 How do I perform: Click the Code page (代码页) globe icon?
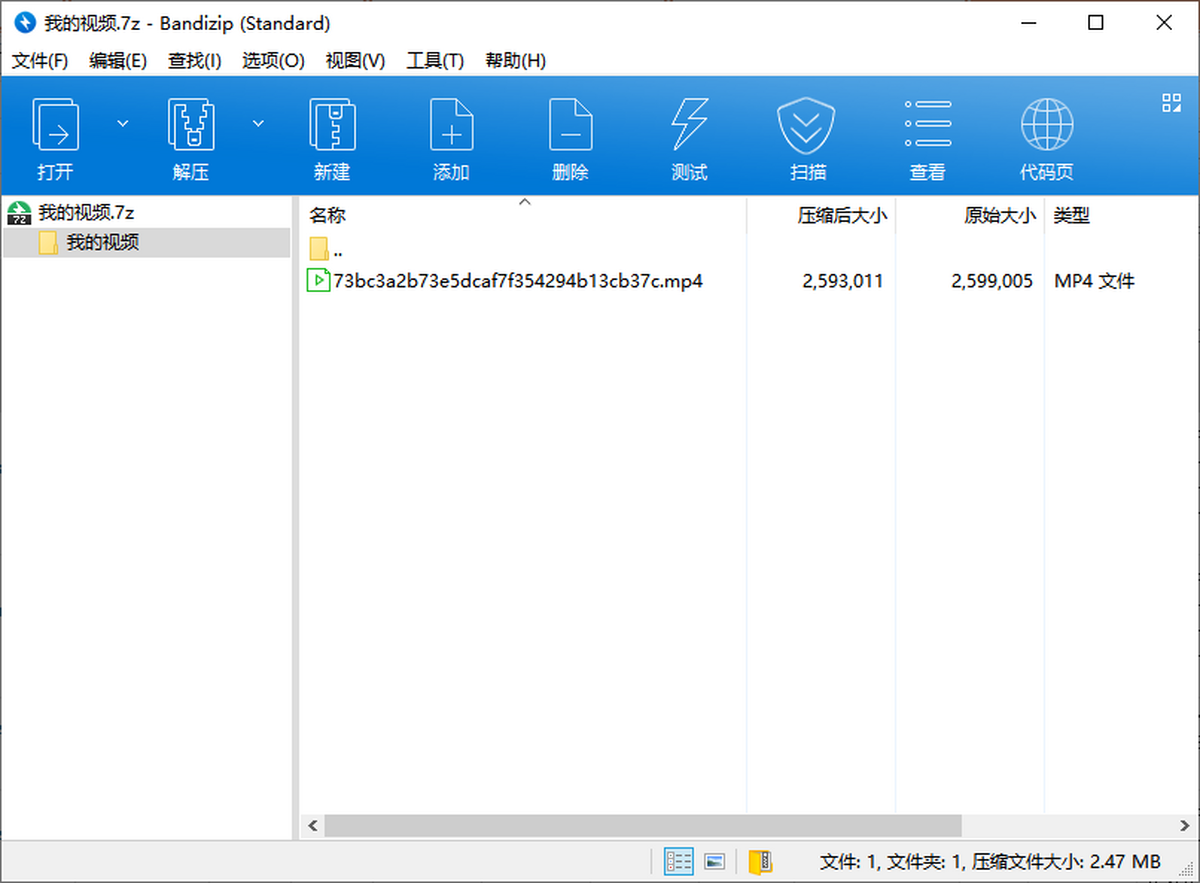pos(1046,125)
